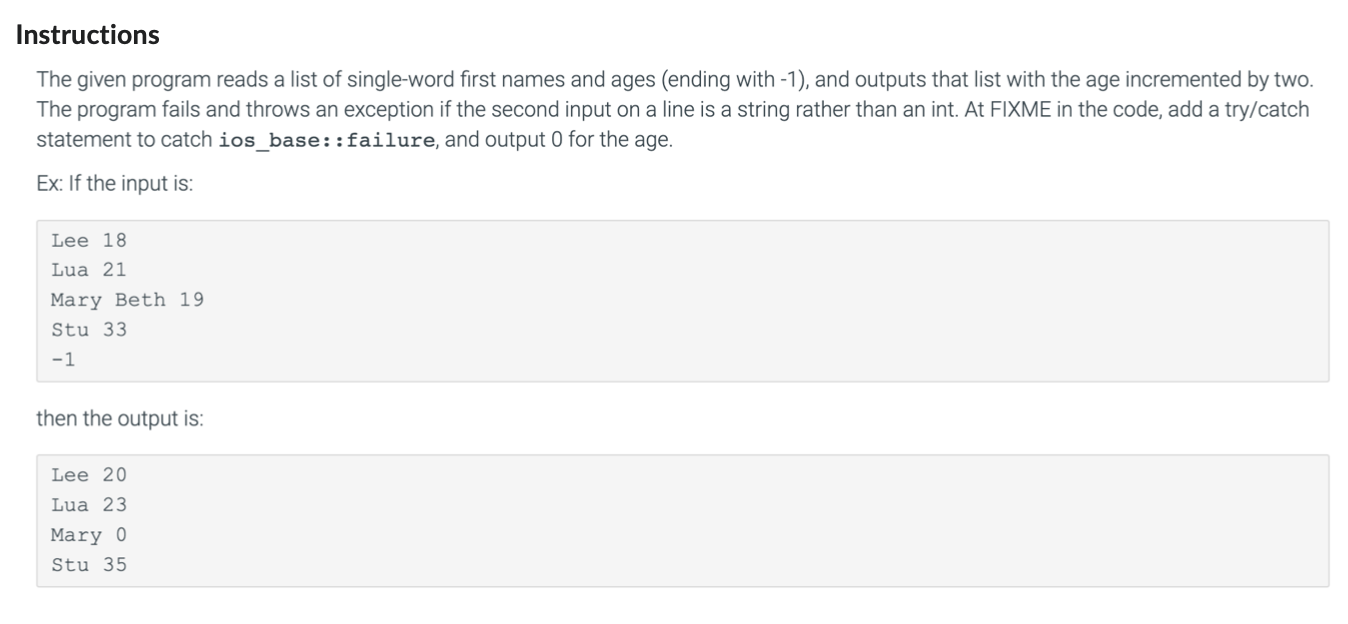Click the "Mary 0" output line
This screenshot has height=624, width=1348.
(x=89, y=535)
